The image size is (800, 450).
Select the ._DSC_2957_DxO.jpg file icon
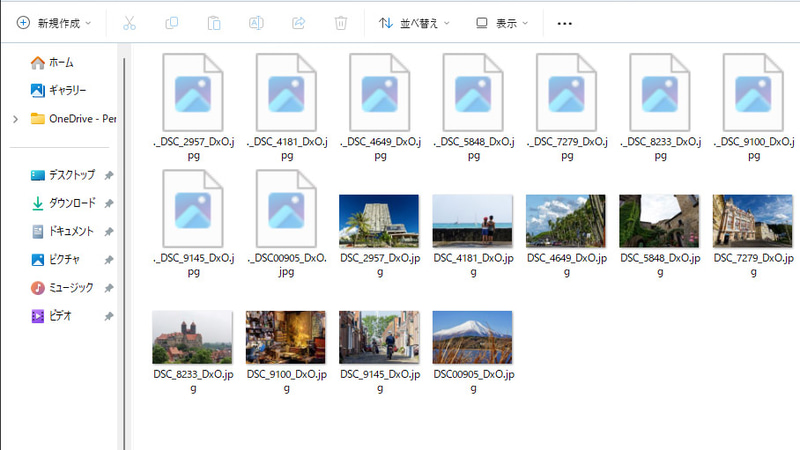[x=193, y=92]
